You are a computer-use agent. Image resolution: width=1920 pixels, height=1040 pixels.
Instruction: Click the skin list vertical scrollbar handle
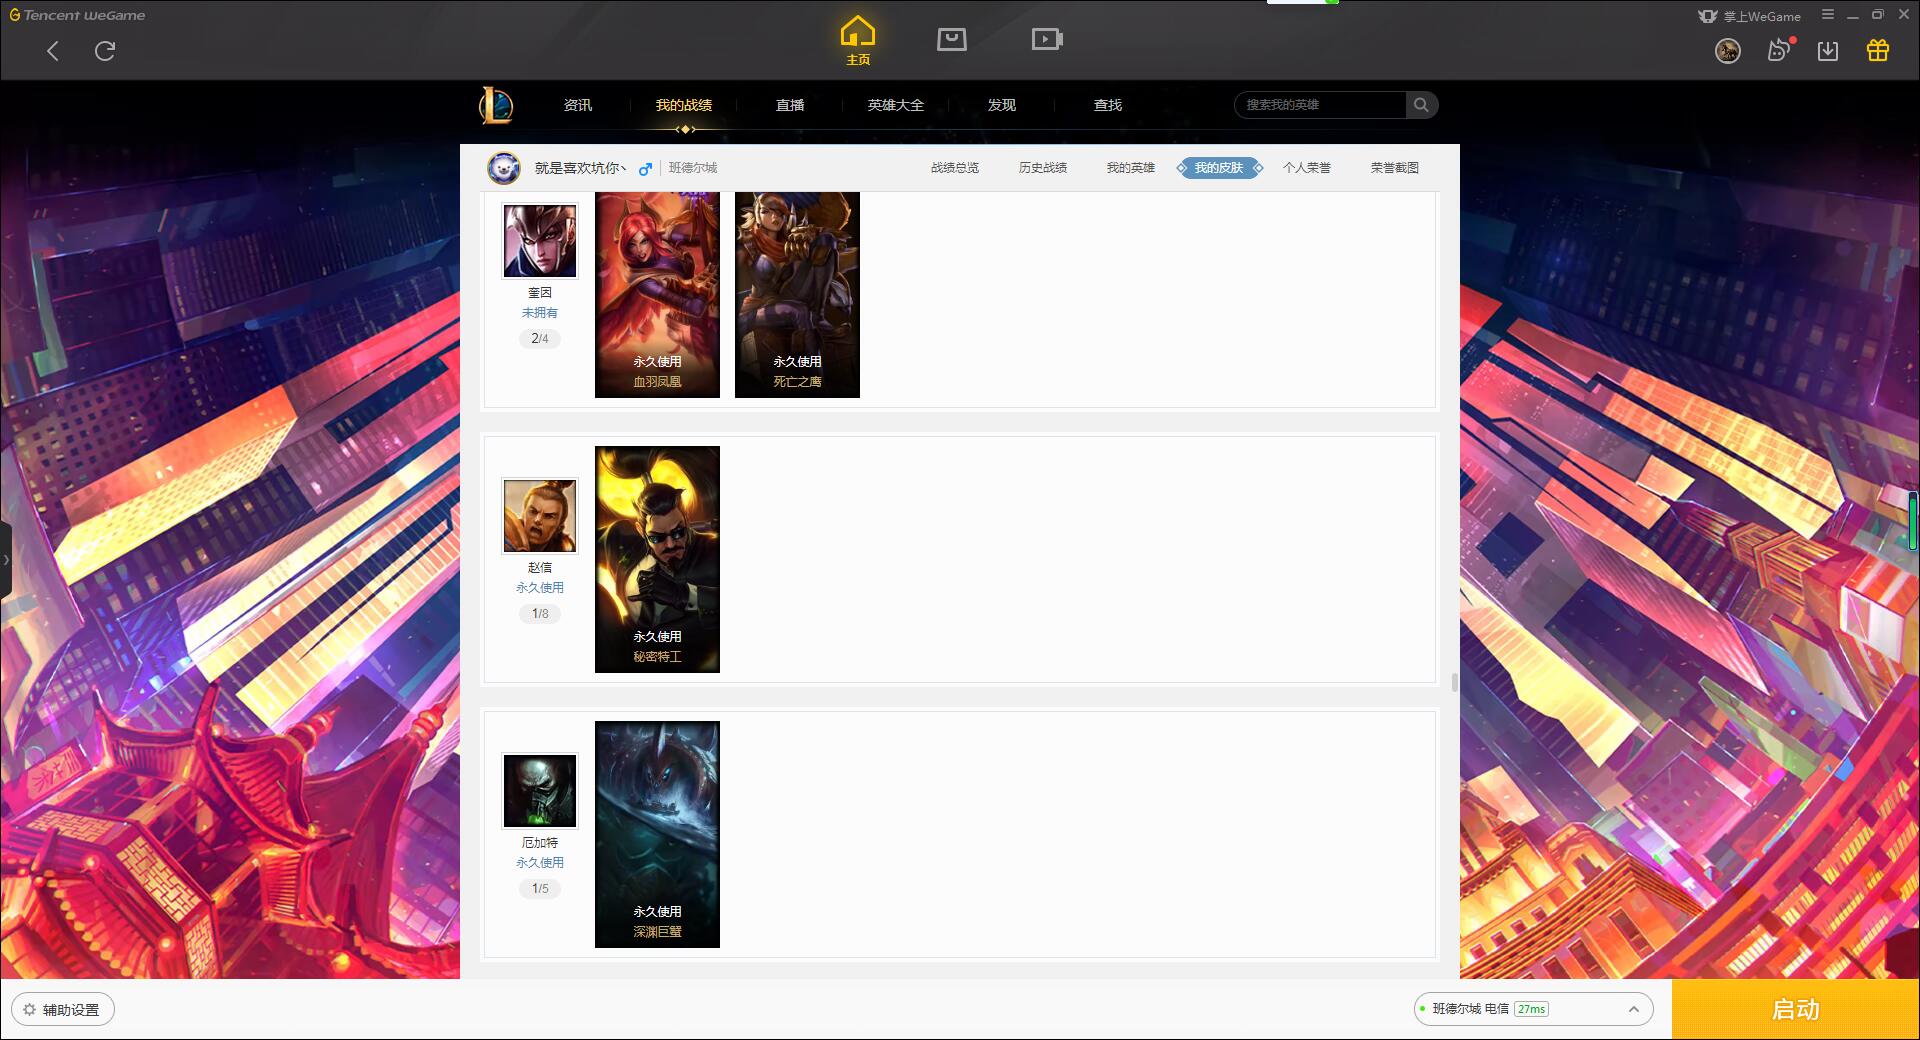point(1454,682)
